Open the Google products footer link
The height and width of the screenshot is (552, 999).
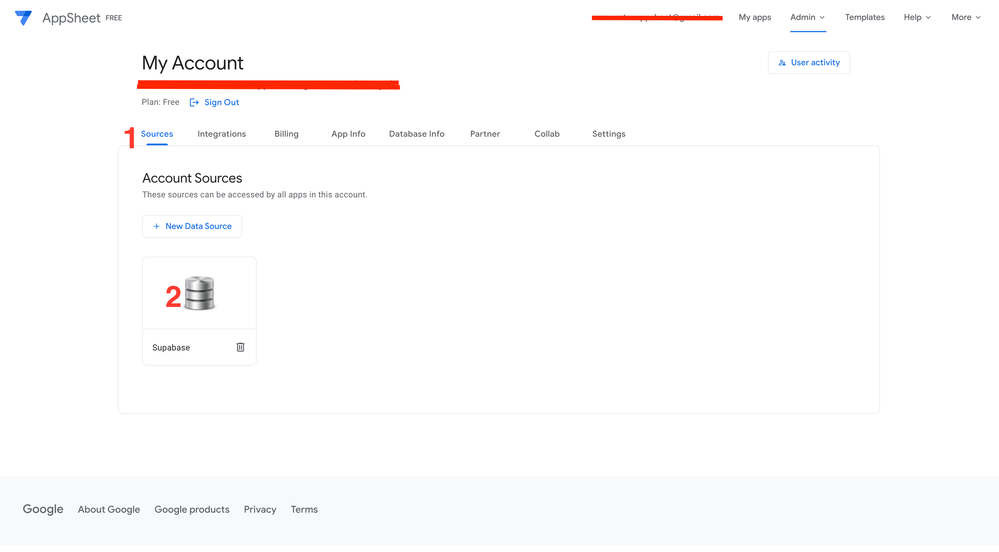click(x=192, y=509)
